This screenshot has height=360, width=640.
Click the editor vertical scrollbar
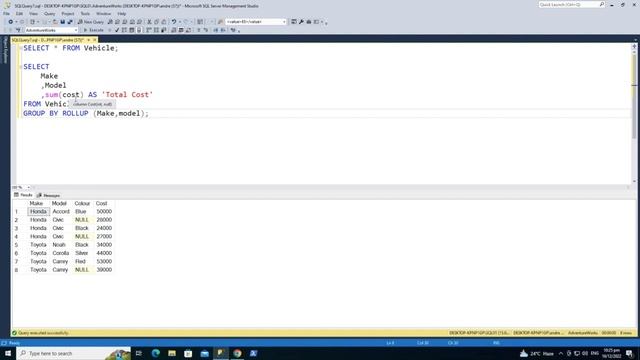pos(634,114)
